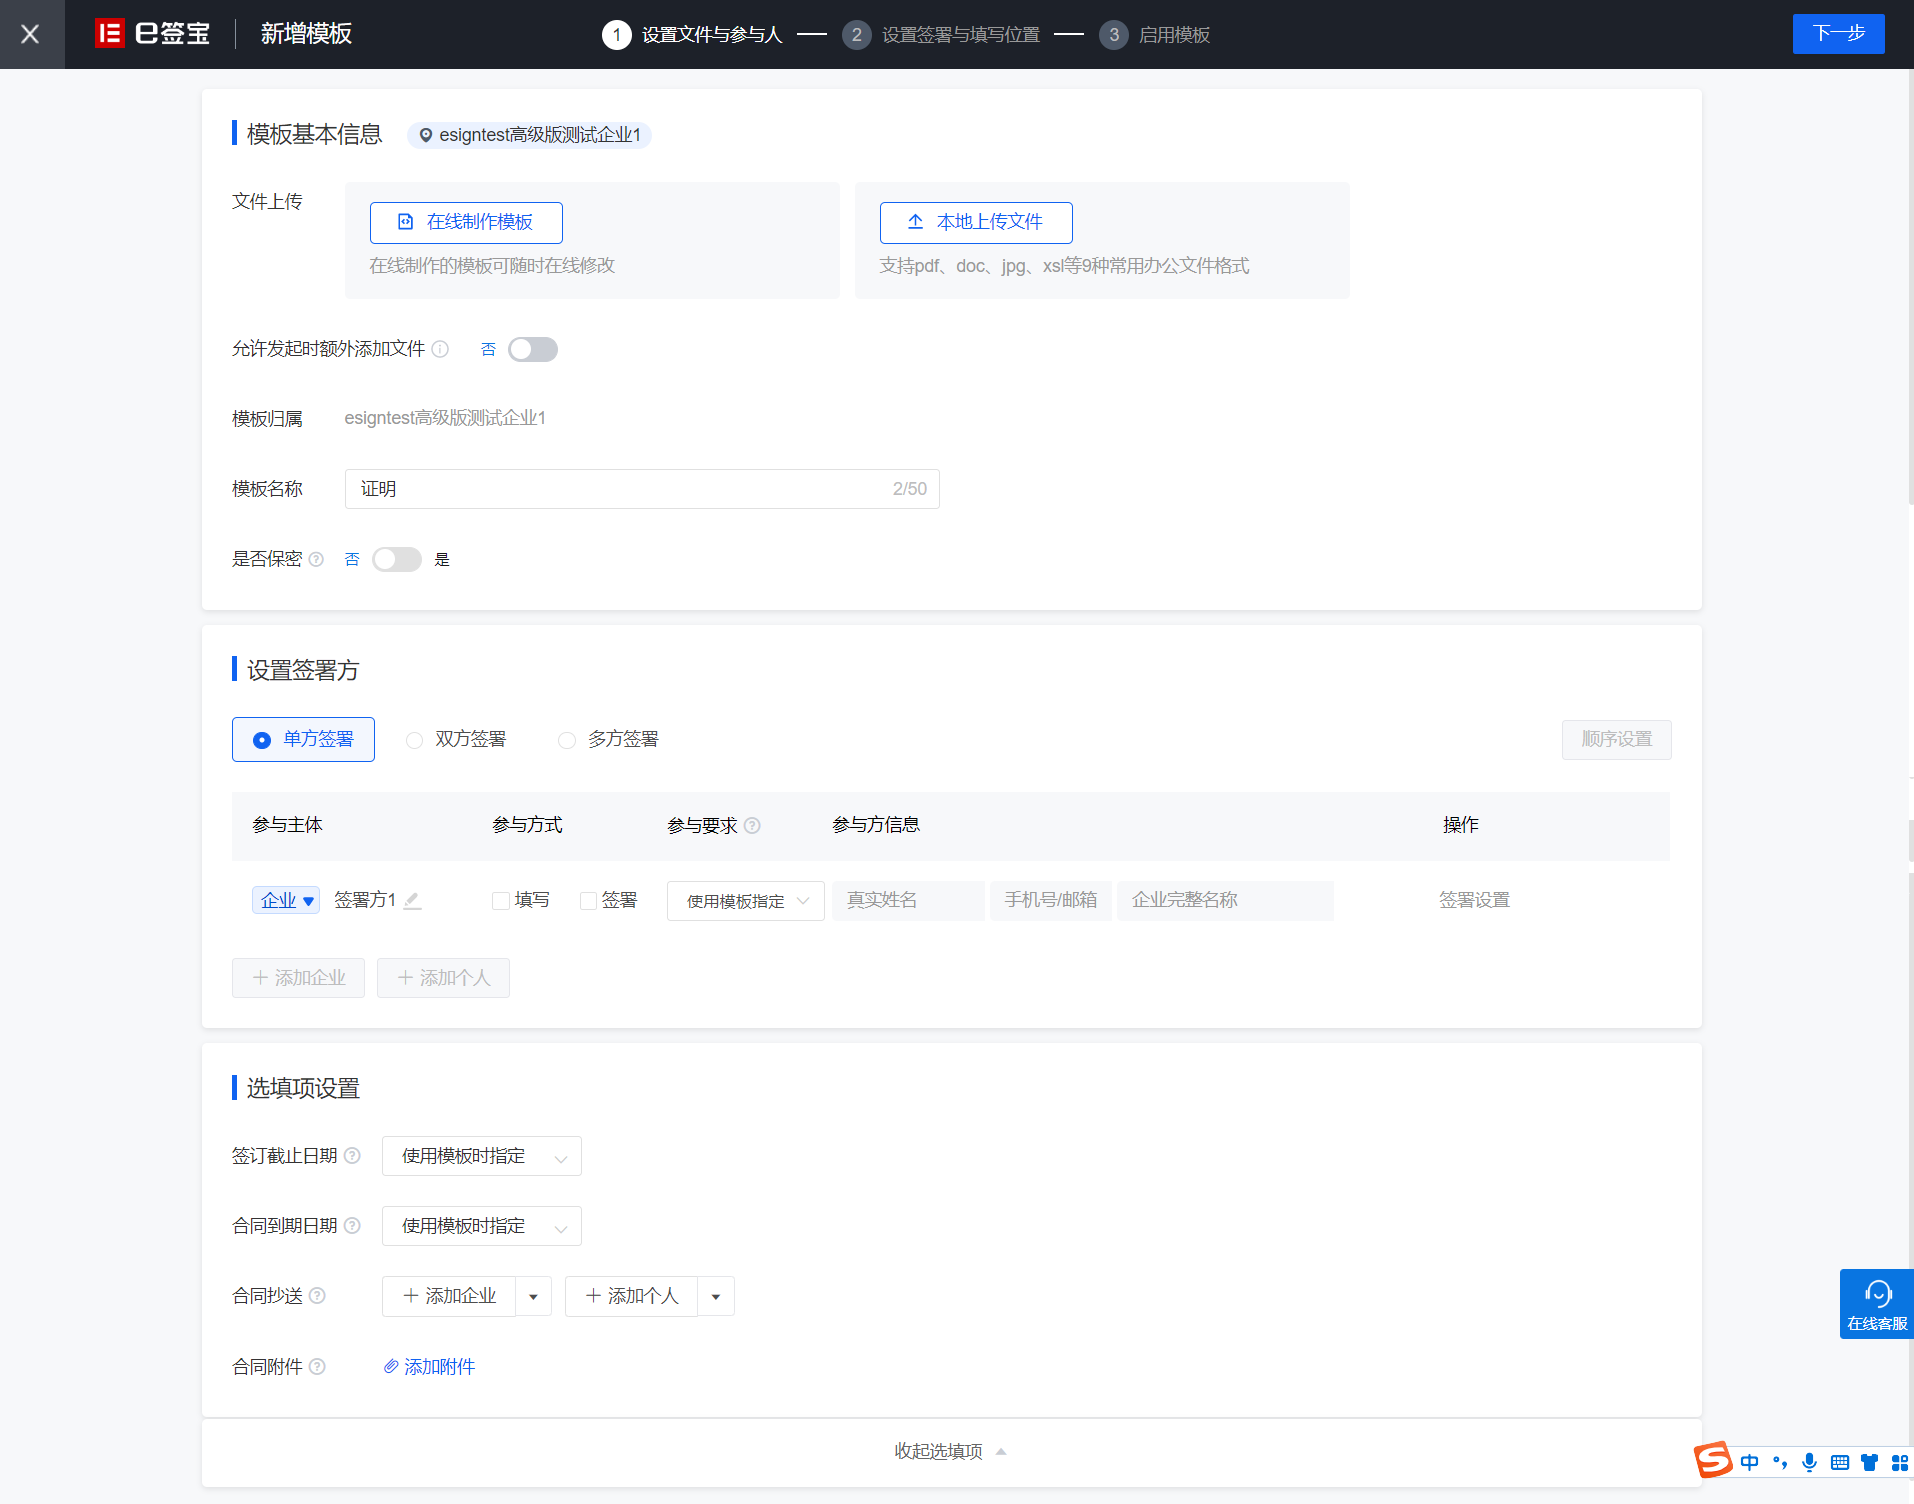Select 多方签署 radio option
This screenshot has width=1914, height=1504.
point(608,739)
